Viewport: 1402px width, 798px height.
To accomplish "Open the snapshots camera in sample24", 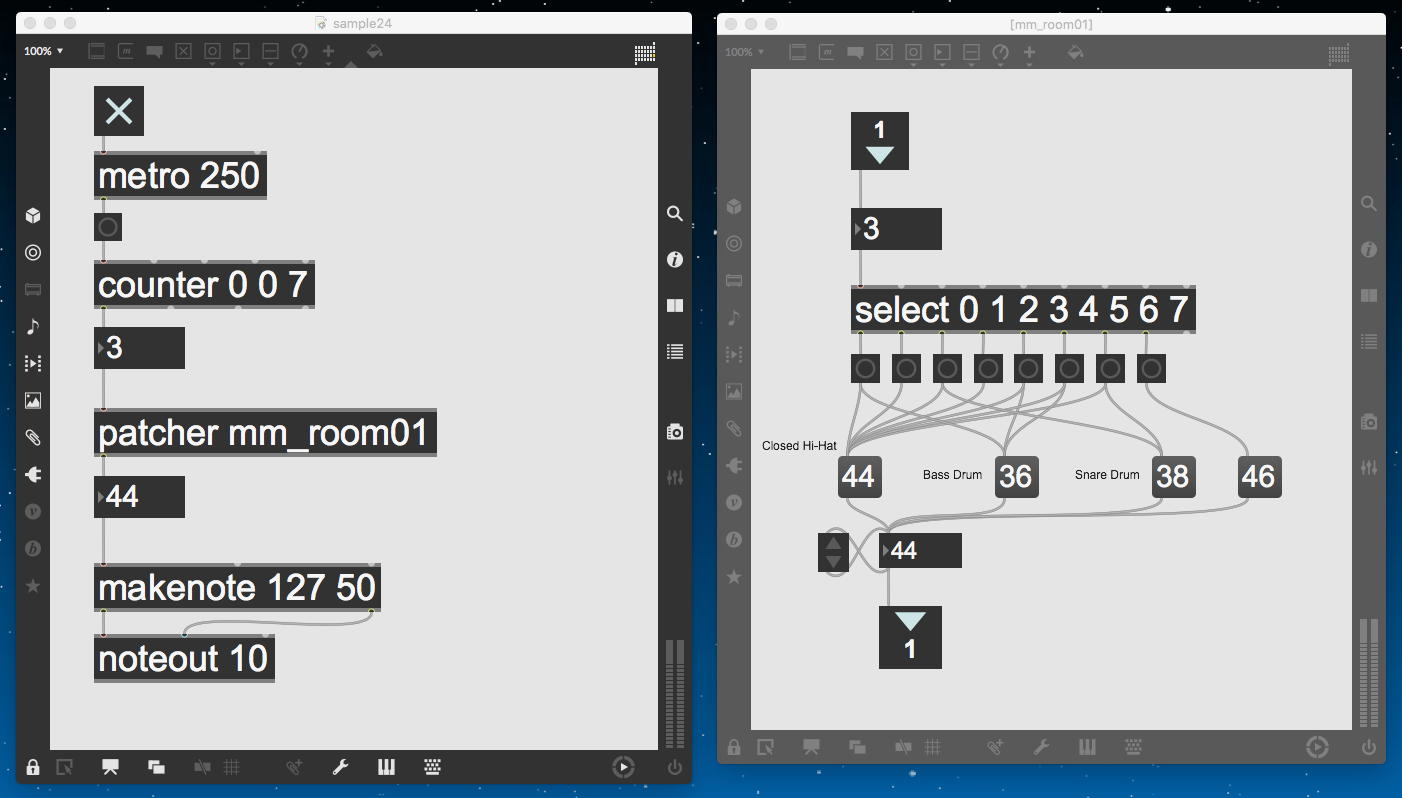I will [x=675, y=431].
